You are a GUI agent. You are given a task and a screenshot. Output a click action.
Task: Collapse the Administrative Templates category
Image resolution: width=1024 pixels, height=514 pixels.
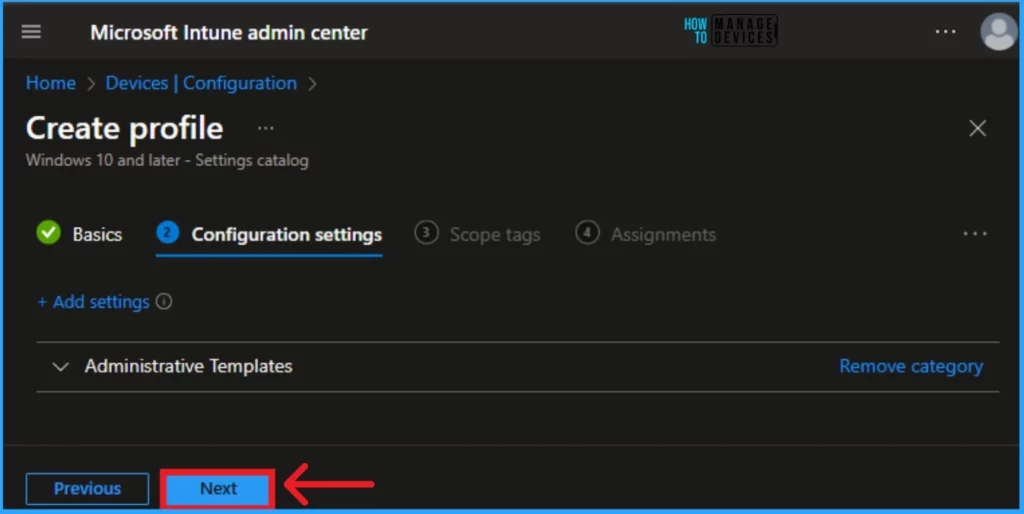(x=61, y=366)
